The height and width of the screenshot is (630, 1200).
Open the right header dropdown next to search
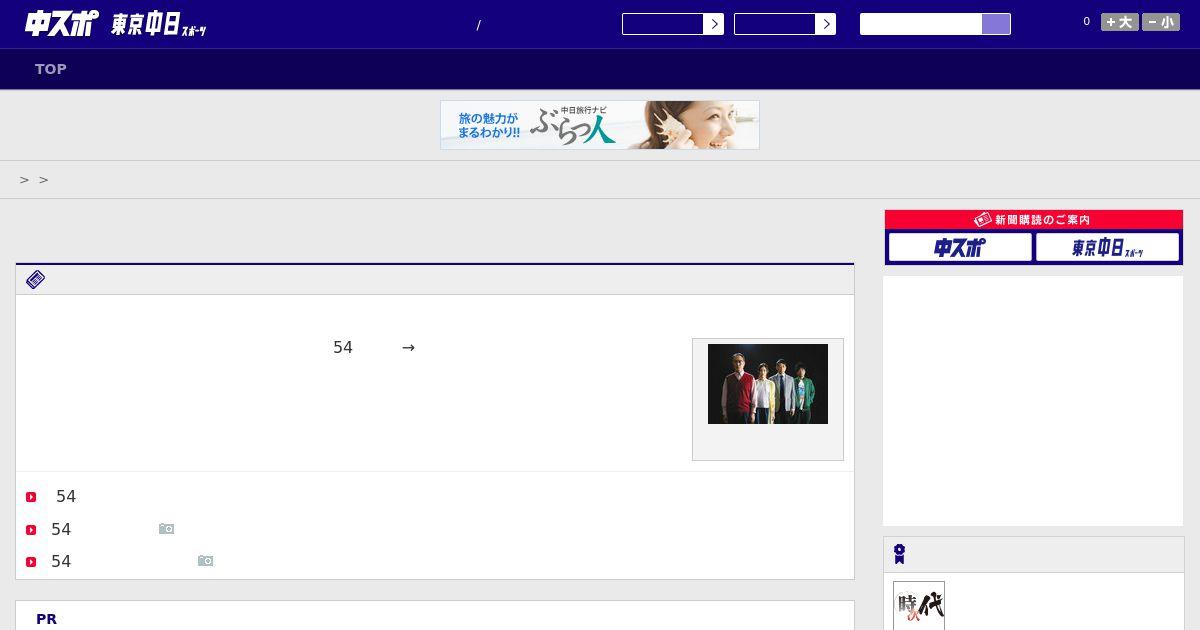(x=785, y=24)
